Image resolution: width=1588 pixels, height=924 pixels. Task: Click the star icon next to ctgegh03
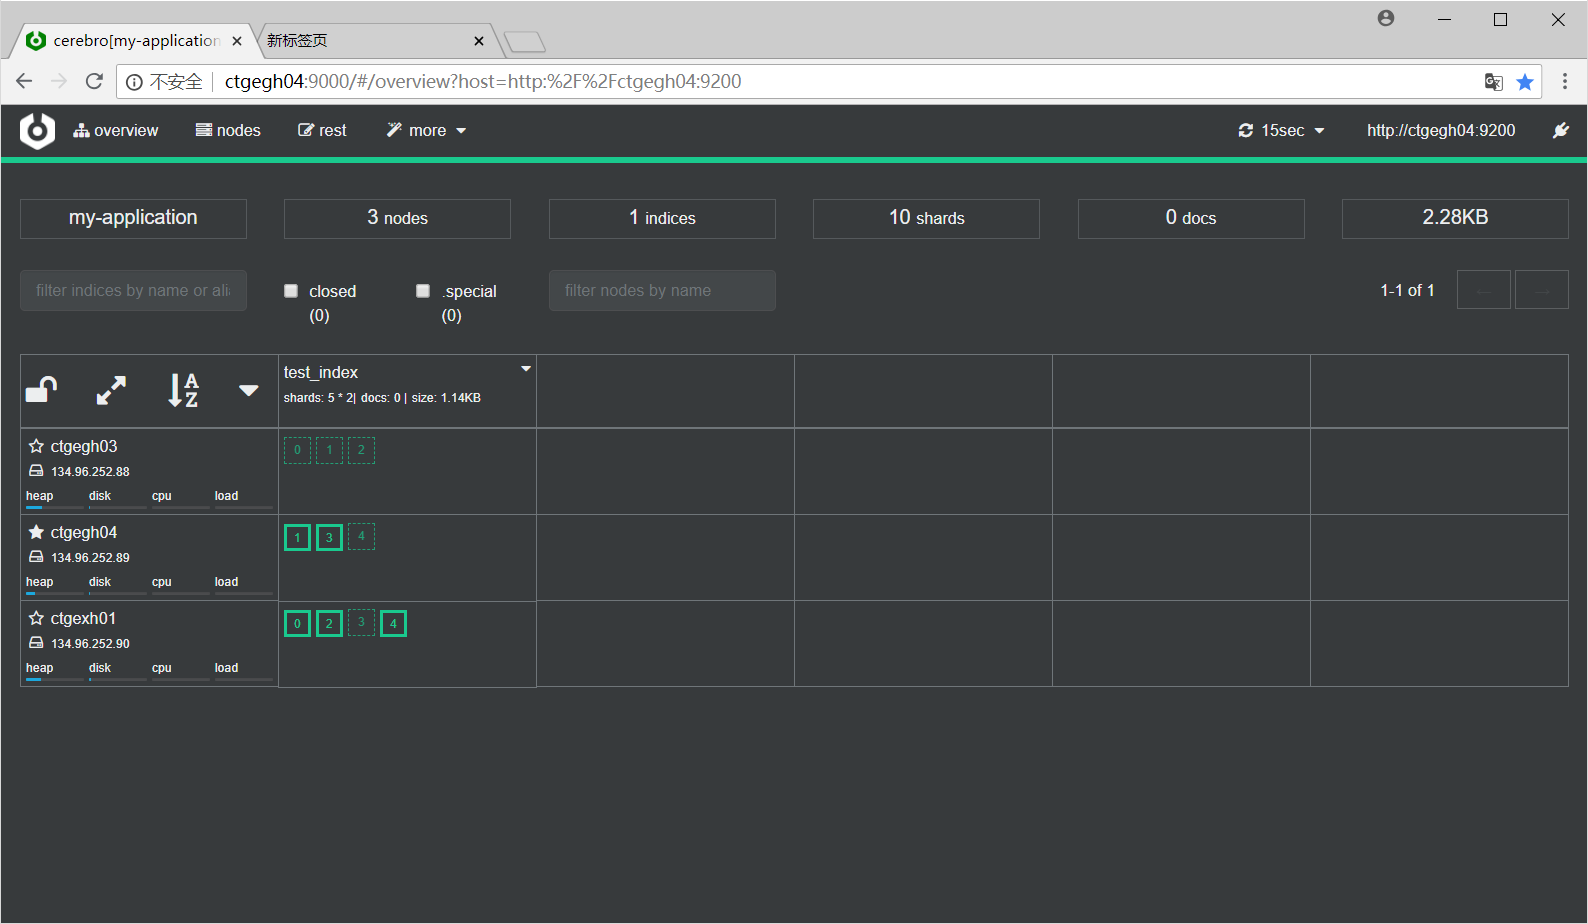pos(36,446)
